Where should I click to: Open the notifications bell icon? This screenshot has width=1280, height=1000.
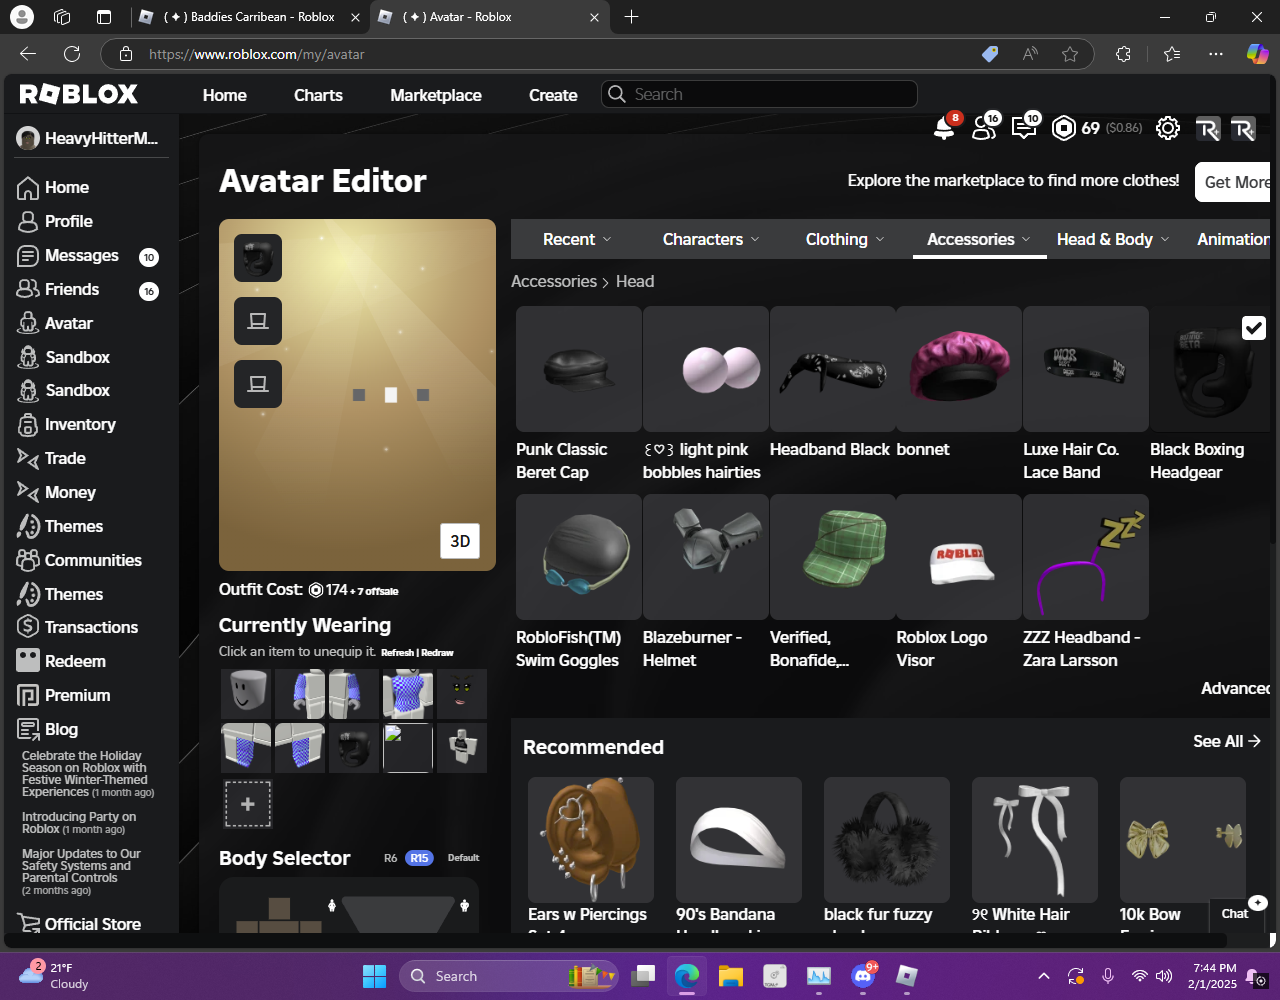[943, 128]
